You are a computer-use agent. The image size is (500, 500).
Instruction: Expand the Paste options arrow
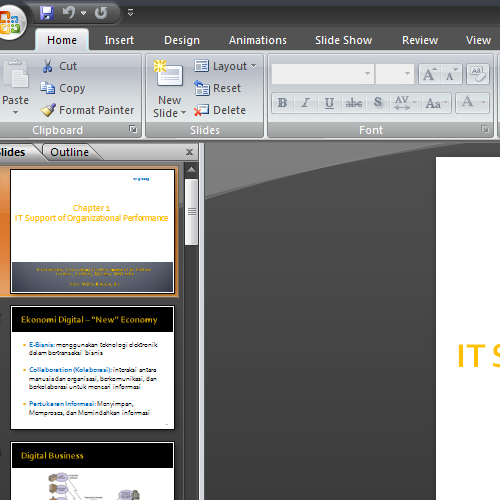click(15, 113)
